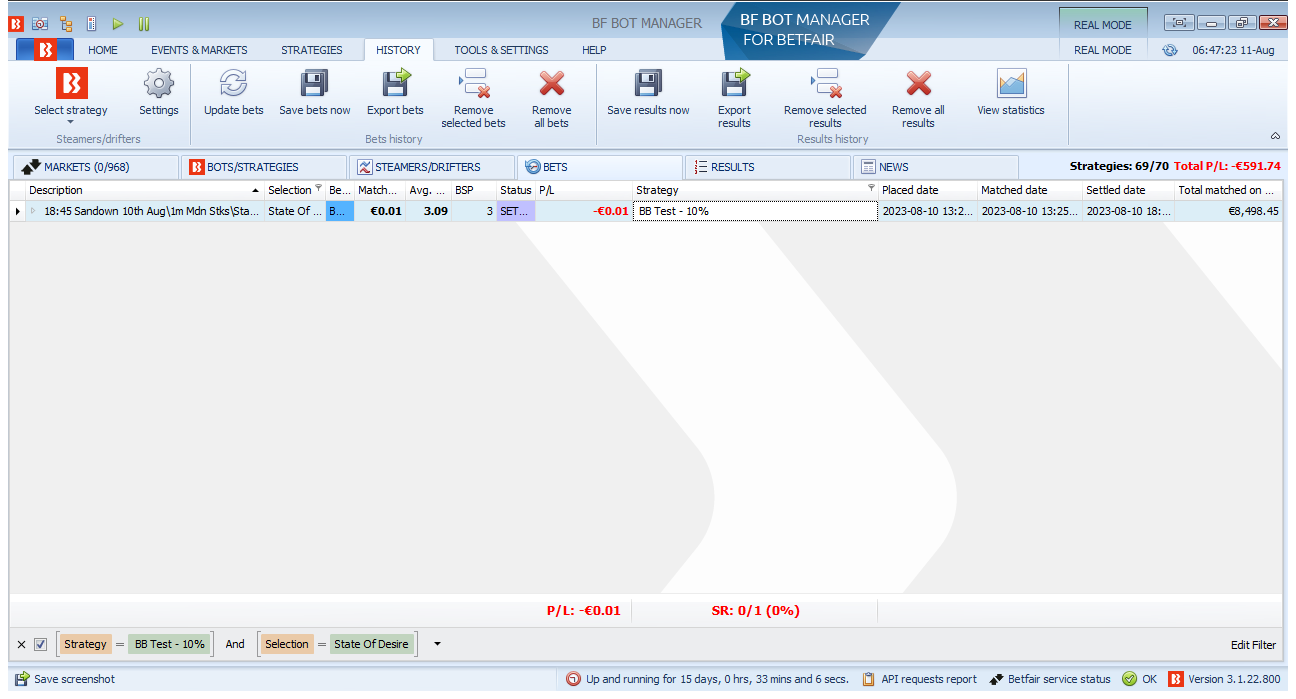Open the Selection column filter icon

[x=319, y=188]
